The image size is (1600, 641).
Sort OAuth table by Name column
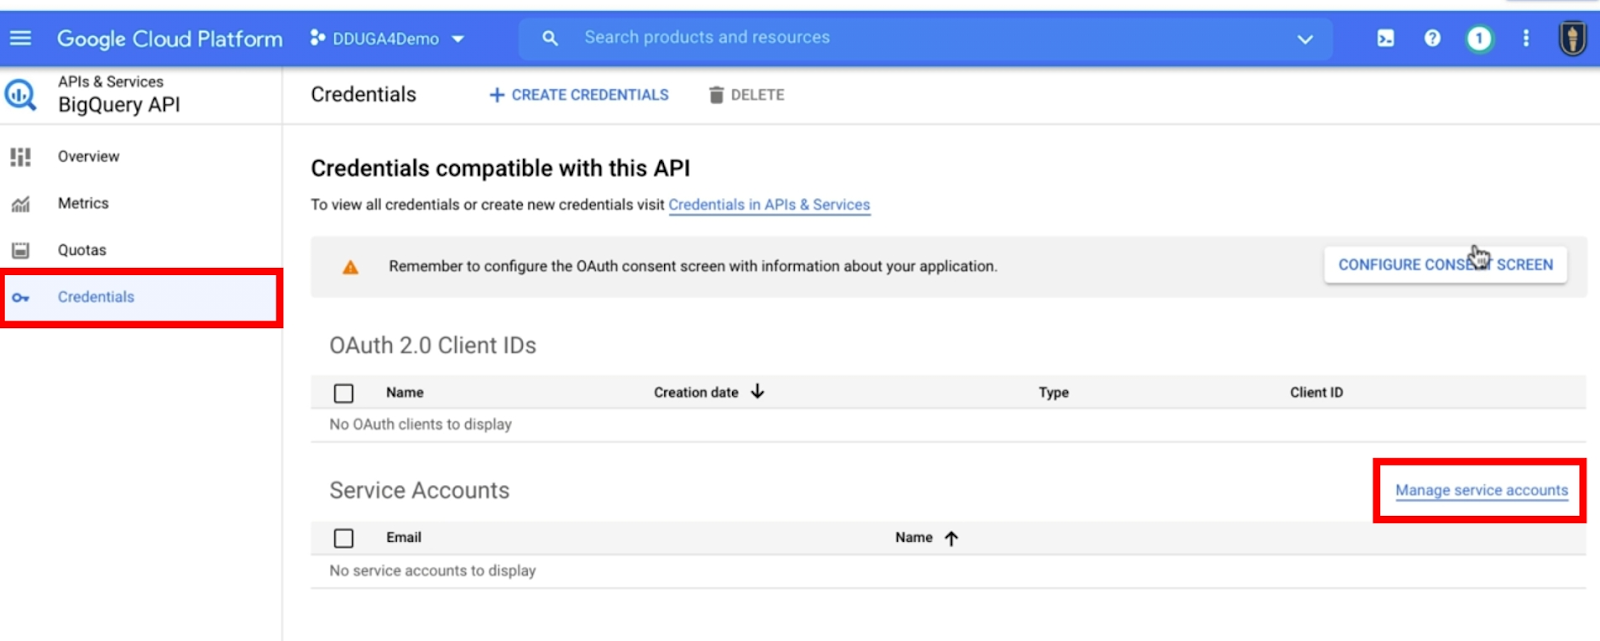405,392
